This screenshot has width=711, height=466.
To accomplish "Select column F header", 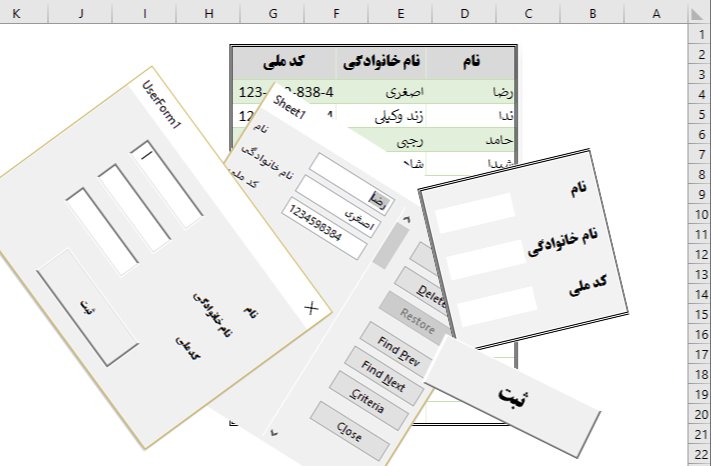I will tap(336, 14).
